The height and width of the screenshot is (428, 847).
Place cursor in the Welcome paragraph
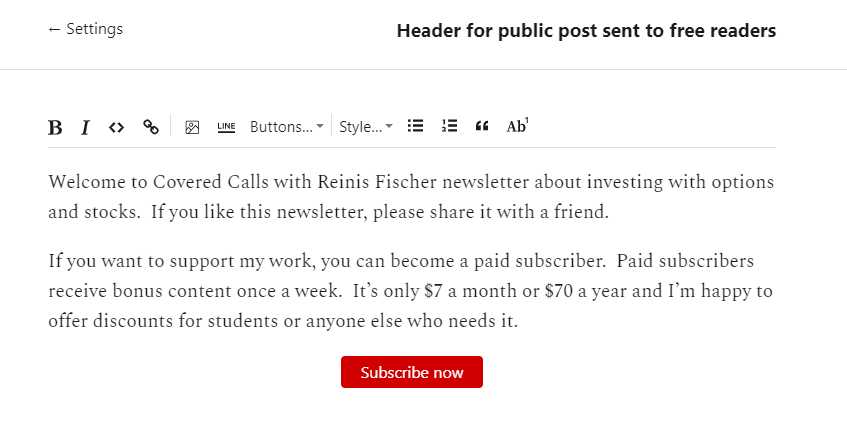tap(411, 197)
